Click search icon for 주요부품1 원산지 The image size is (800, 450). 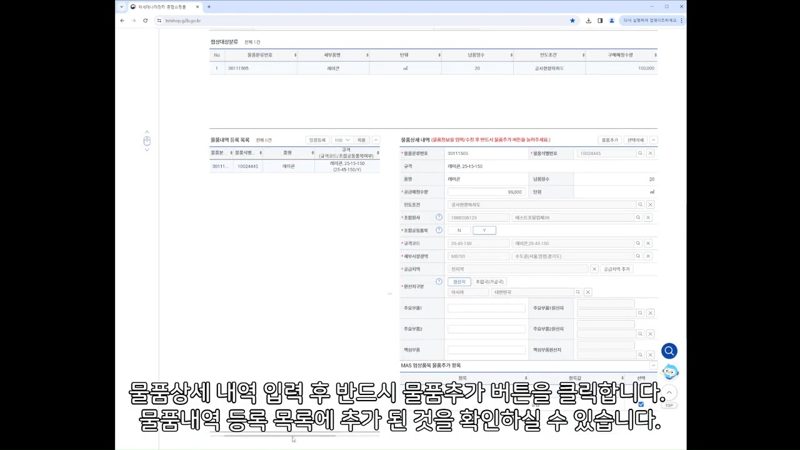coord(640,313)
